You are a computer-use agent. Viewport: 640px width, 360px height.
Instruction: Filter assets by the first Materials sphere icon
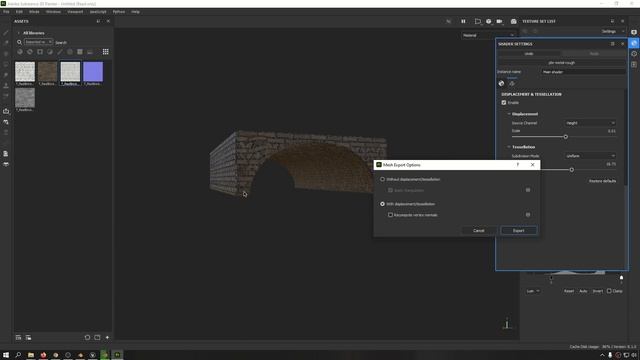click(20, 52)
